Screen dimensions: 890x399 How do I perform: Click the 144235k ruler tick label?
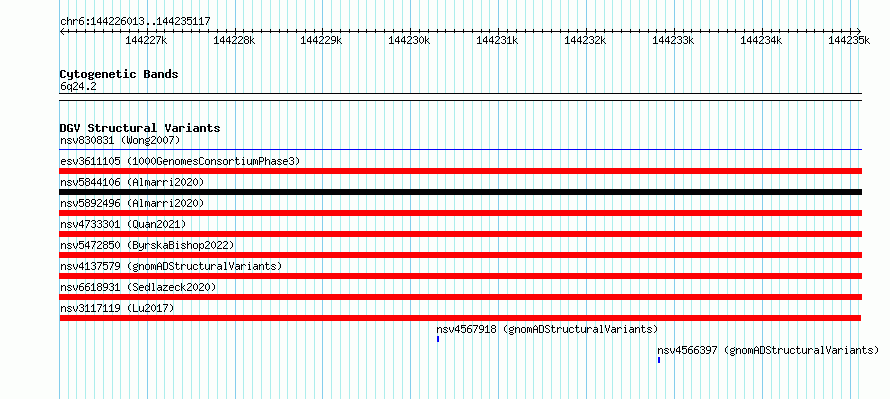[x=849, y=40]
